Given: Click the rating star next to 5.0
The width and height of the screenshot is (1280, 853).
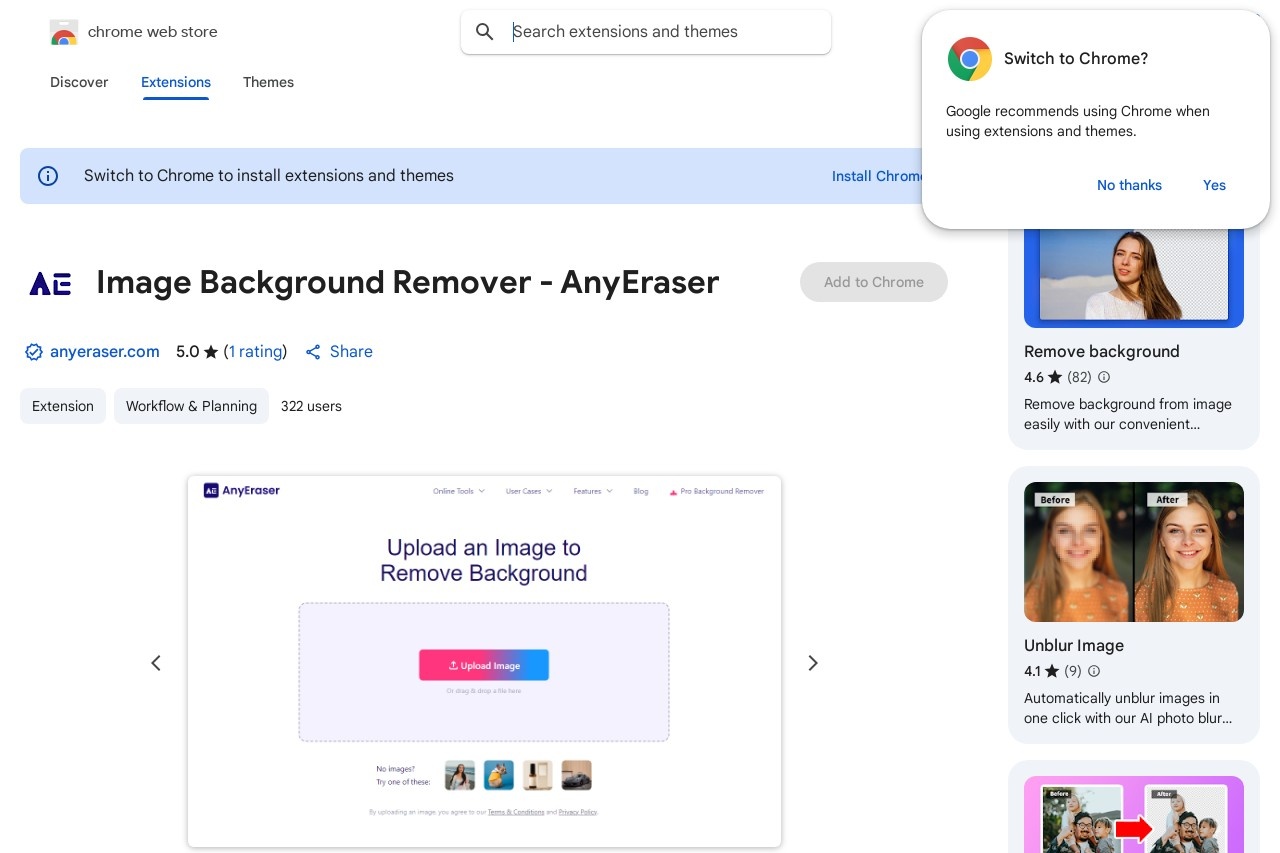Looking at the screenshot, I should click(x=211, y=352).
